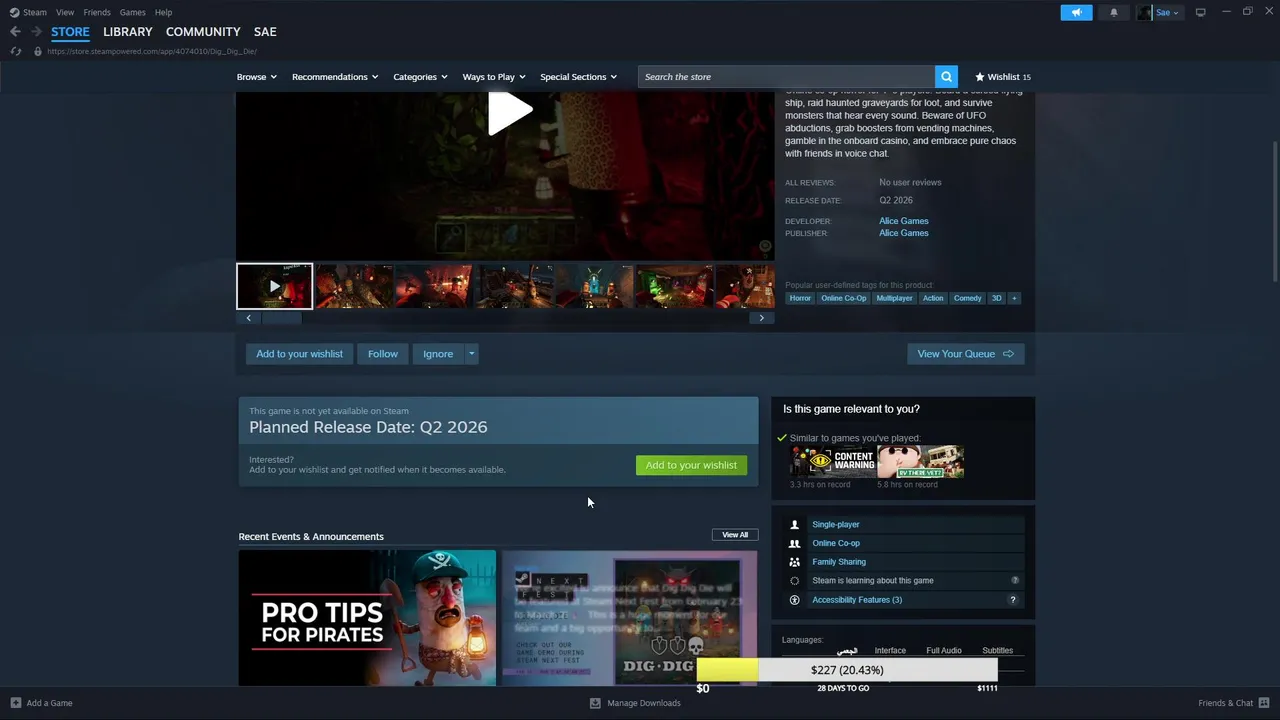Viewport: 1280px width, 720px height.
Task: Expand the Recommendations dropdown
Action: [x=335, y=77]
